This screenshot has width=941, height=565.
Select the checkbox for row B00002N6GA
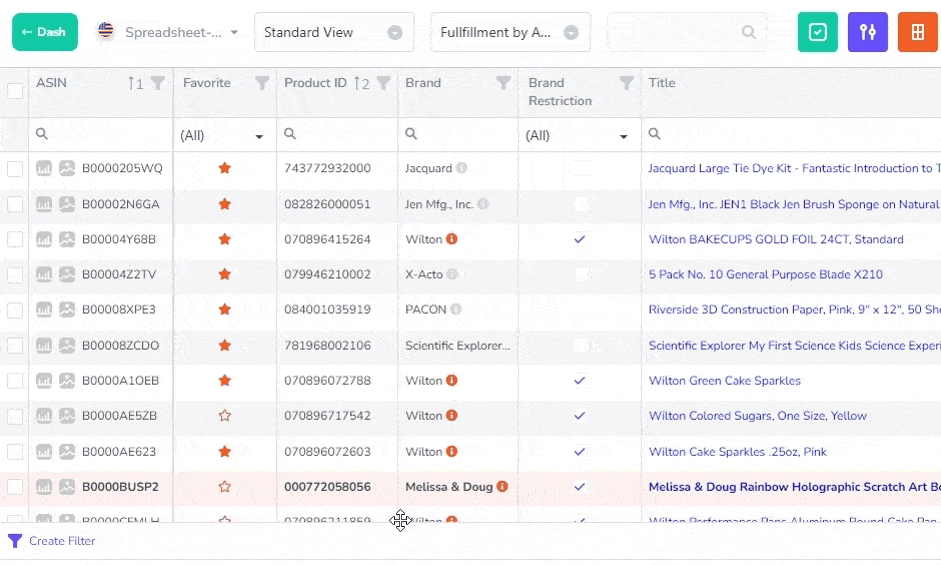pyautogui.click(x=15, y=204)
